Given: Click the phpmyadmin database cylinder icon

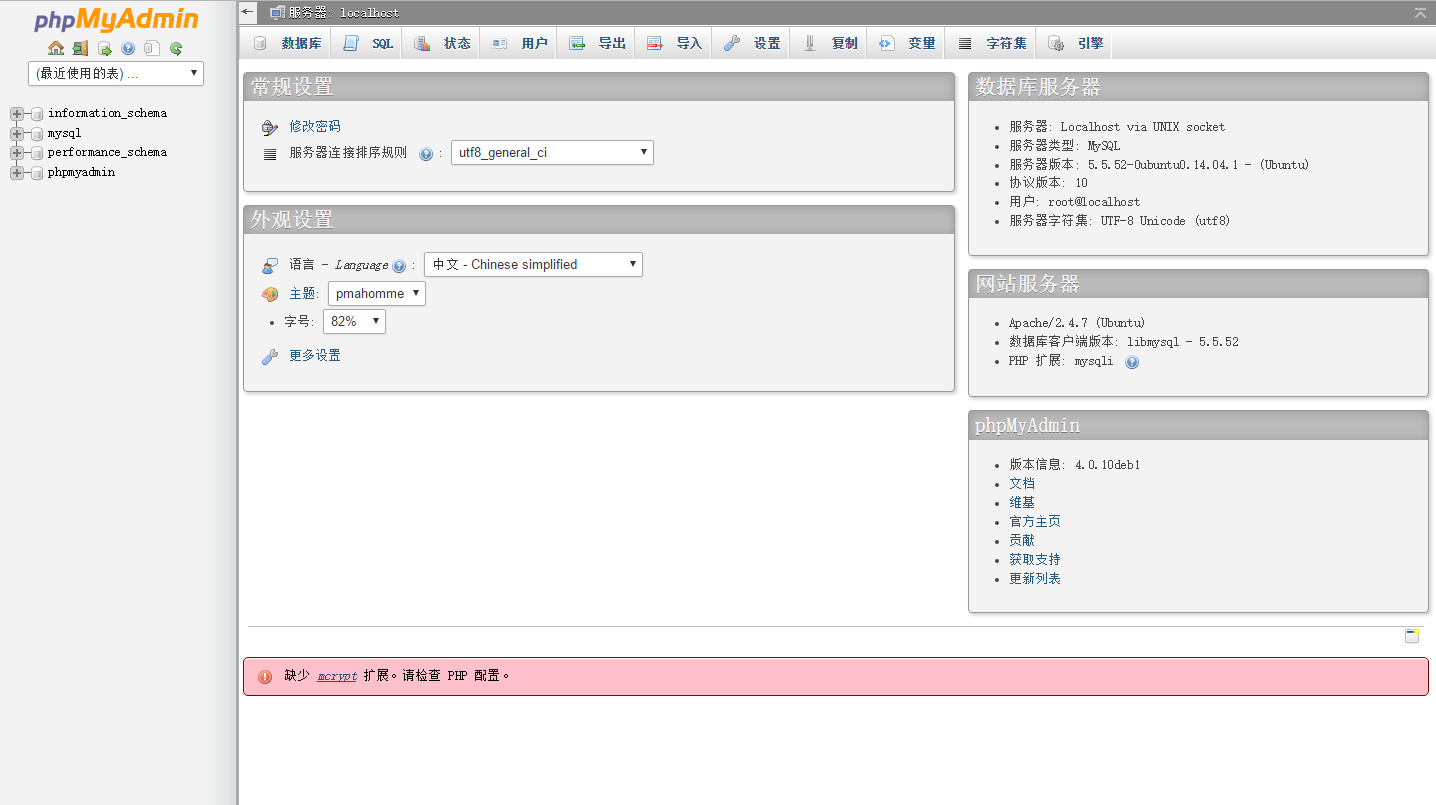Looking at the screenshot, I should coord(37,173).
